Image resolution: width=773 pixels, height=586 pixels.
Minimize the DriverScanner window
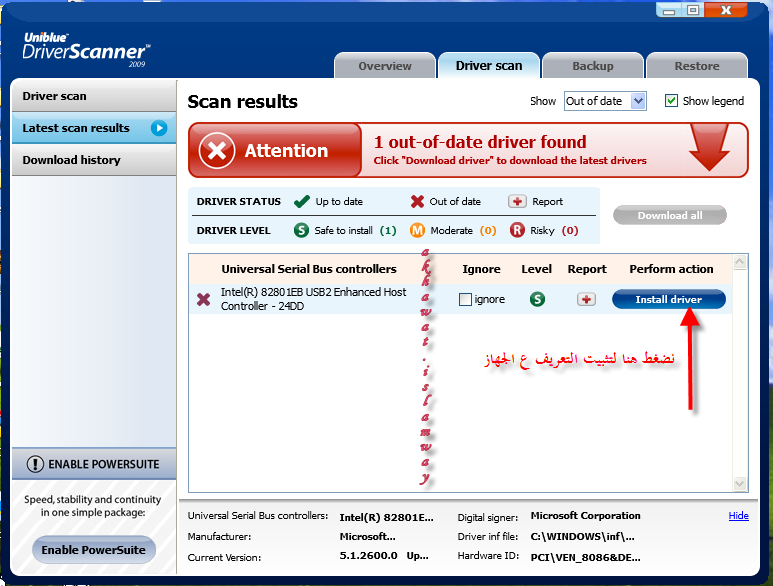[668, 10]
